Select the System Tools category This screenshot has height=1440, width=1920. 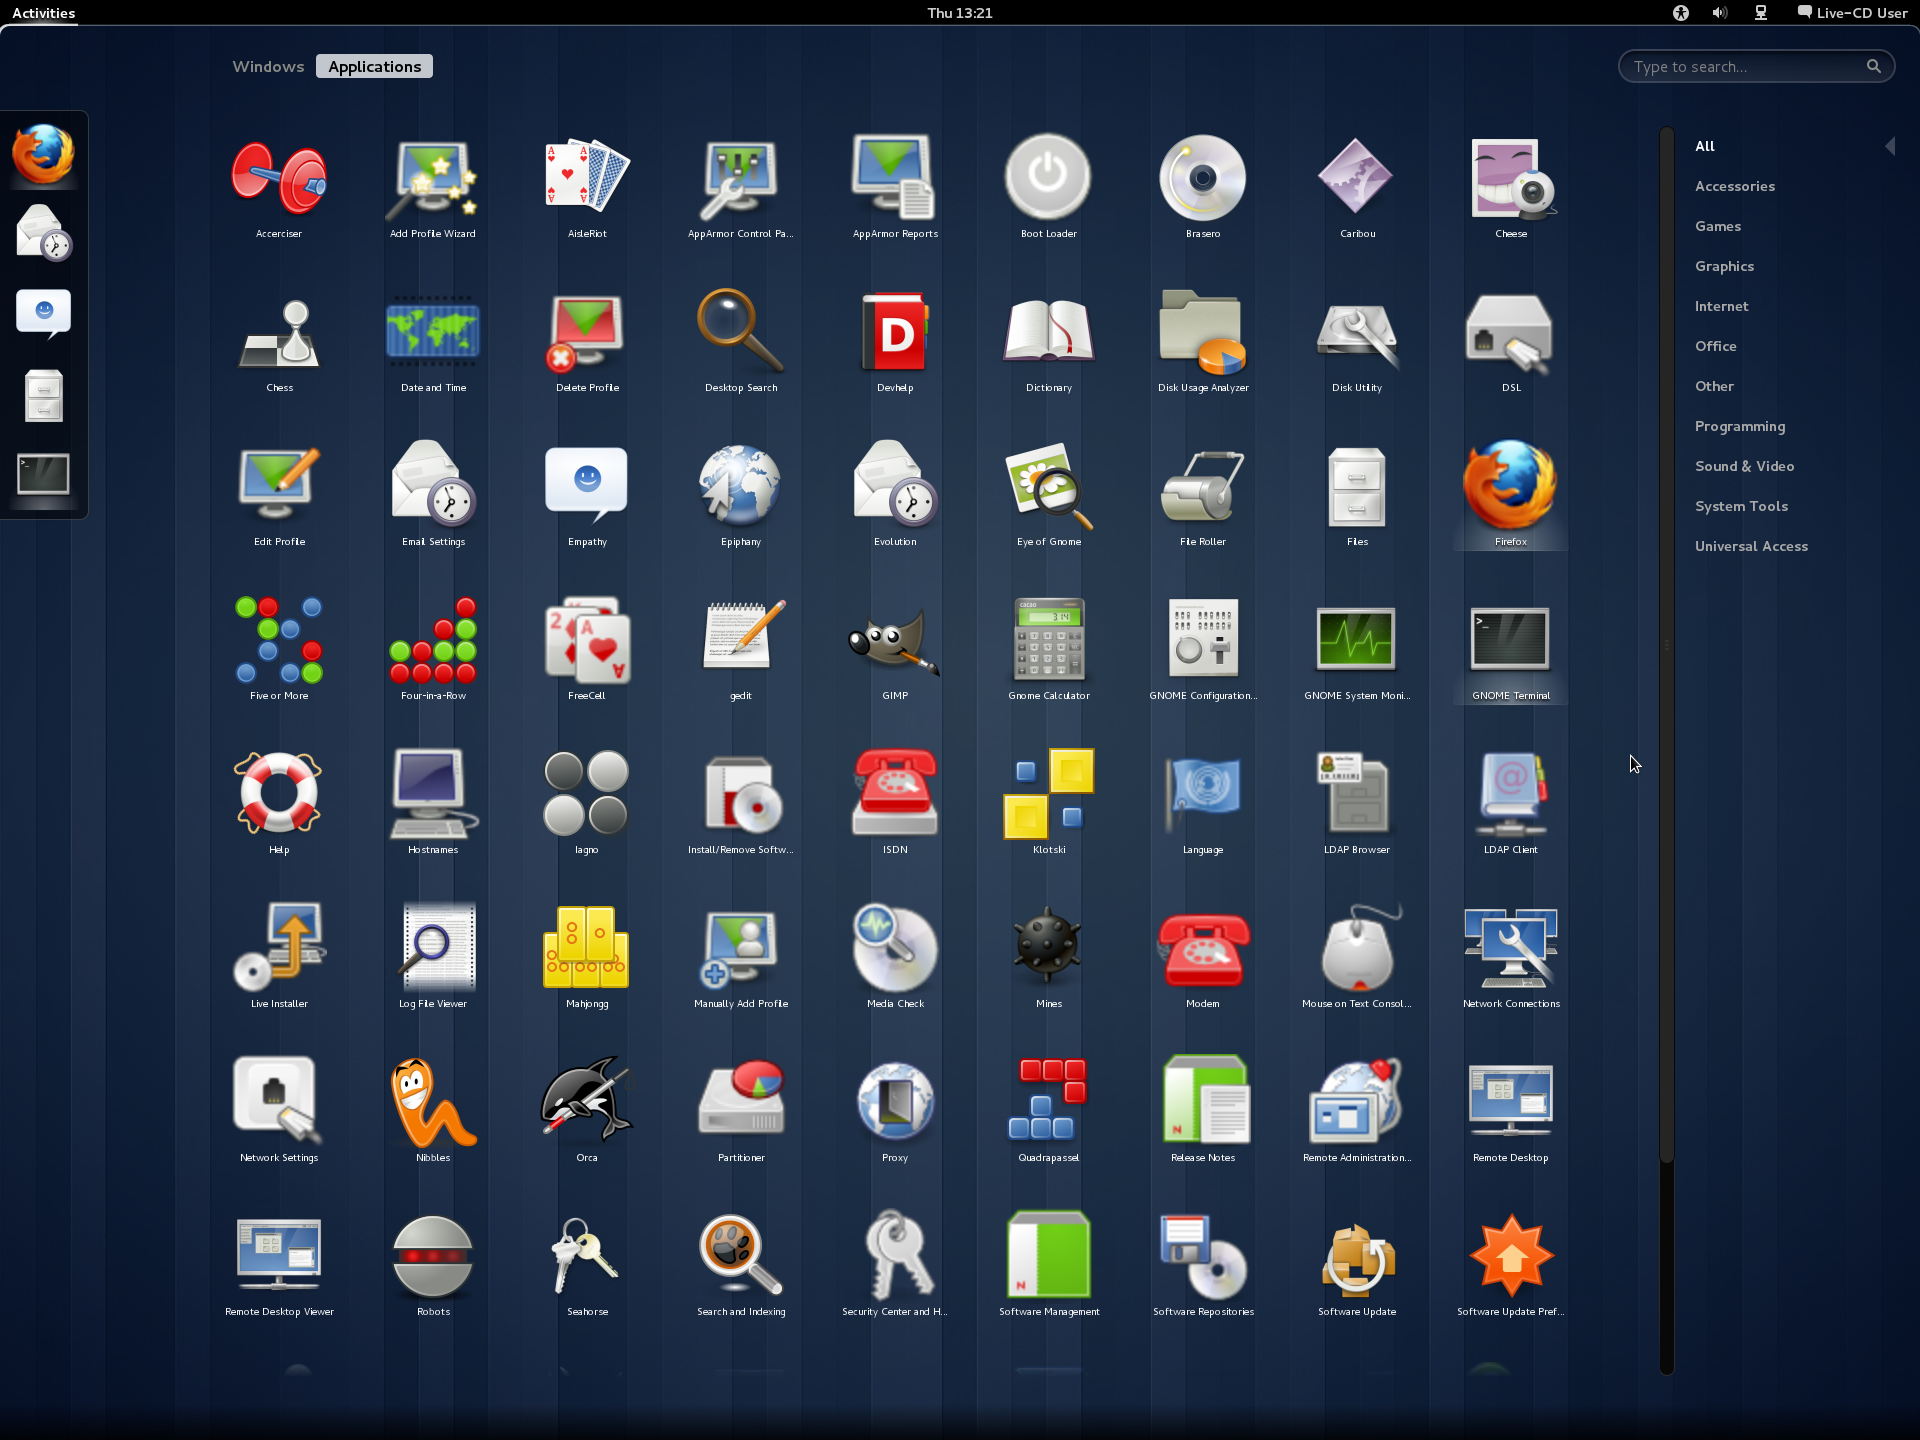(1741, 506)
